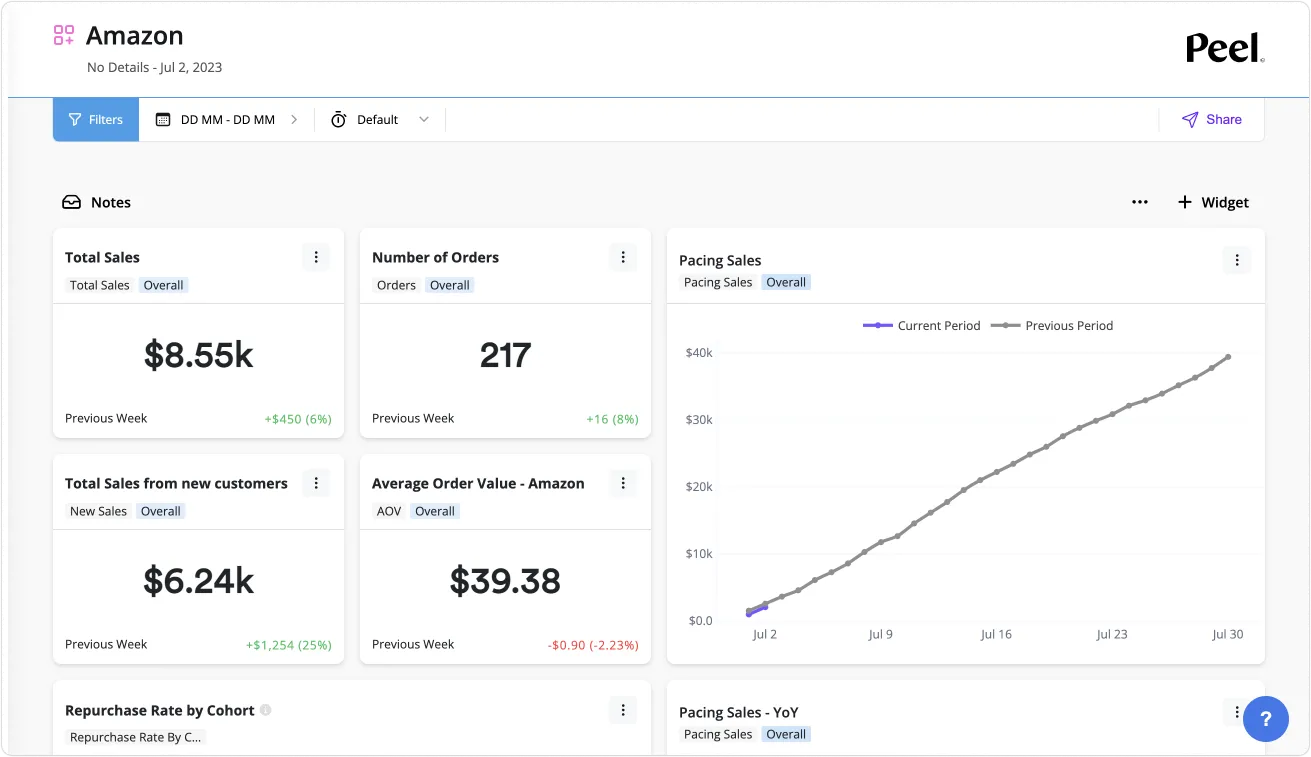Open the upper Pacing Sales kebab menu
This screenshot has width=1311, height=757.
coord(1237,260)
